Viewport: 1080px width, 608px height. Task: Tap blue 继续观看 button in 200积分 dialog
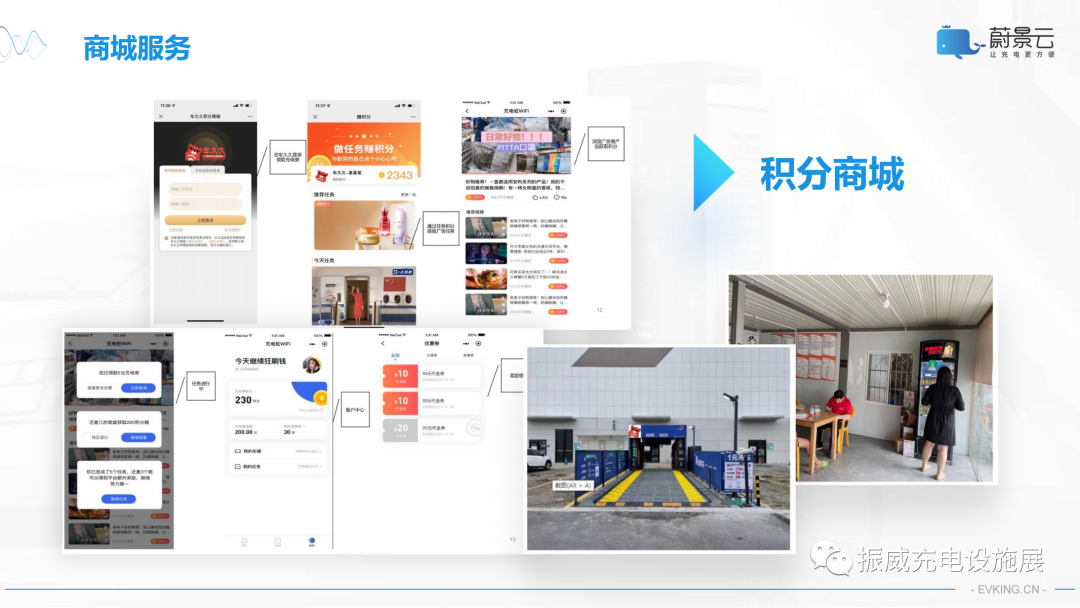(x=138, y=437)
